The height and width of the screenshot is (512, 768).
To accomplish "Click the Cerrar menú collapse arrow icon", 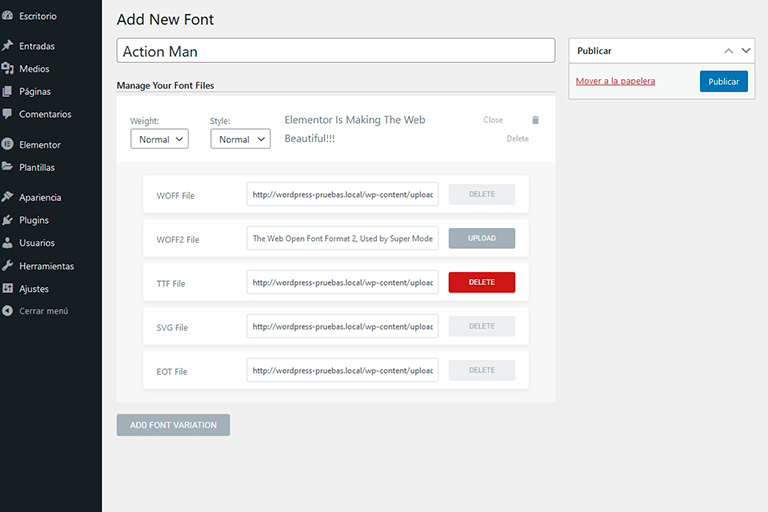I will coord(7,311).
